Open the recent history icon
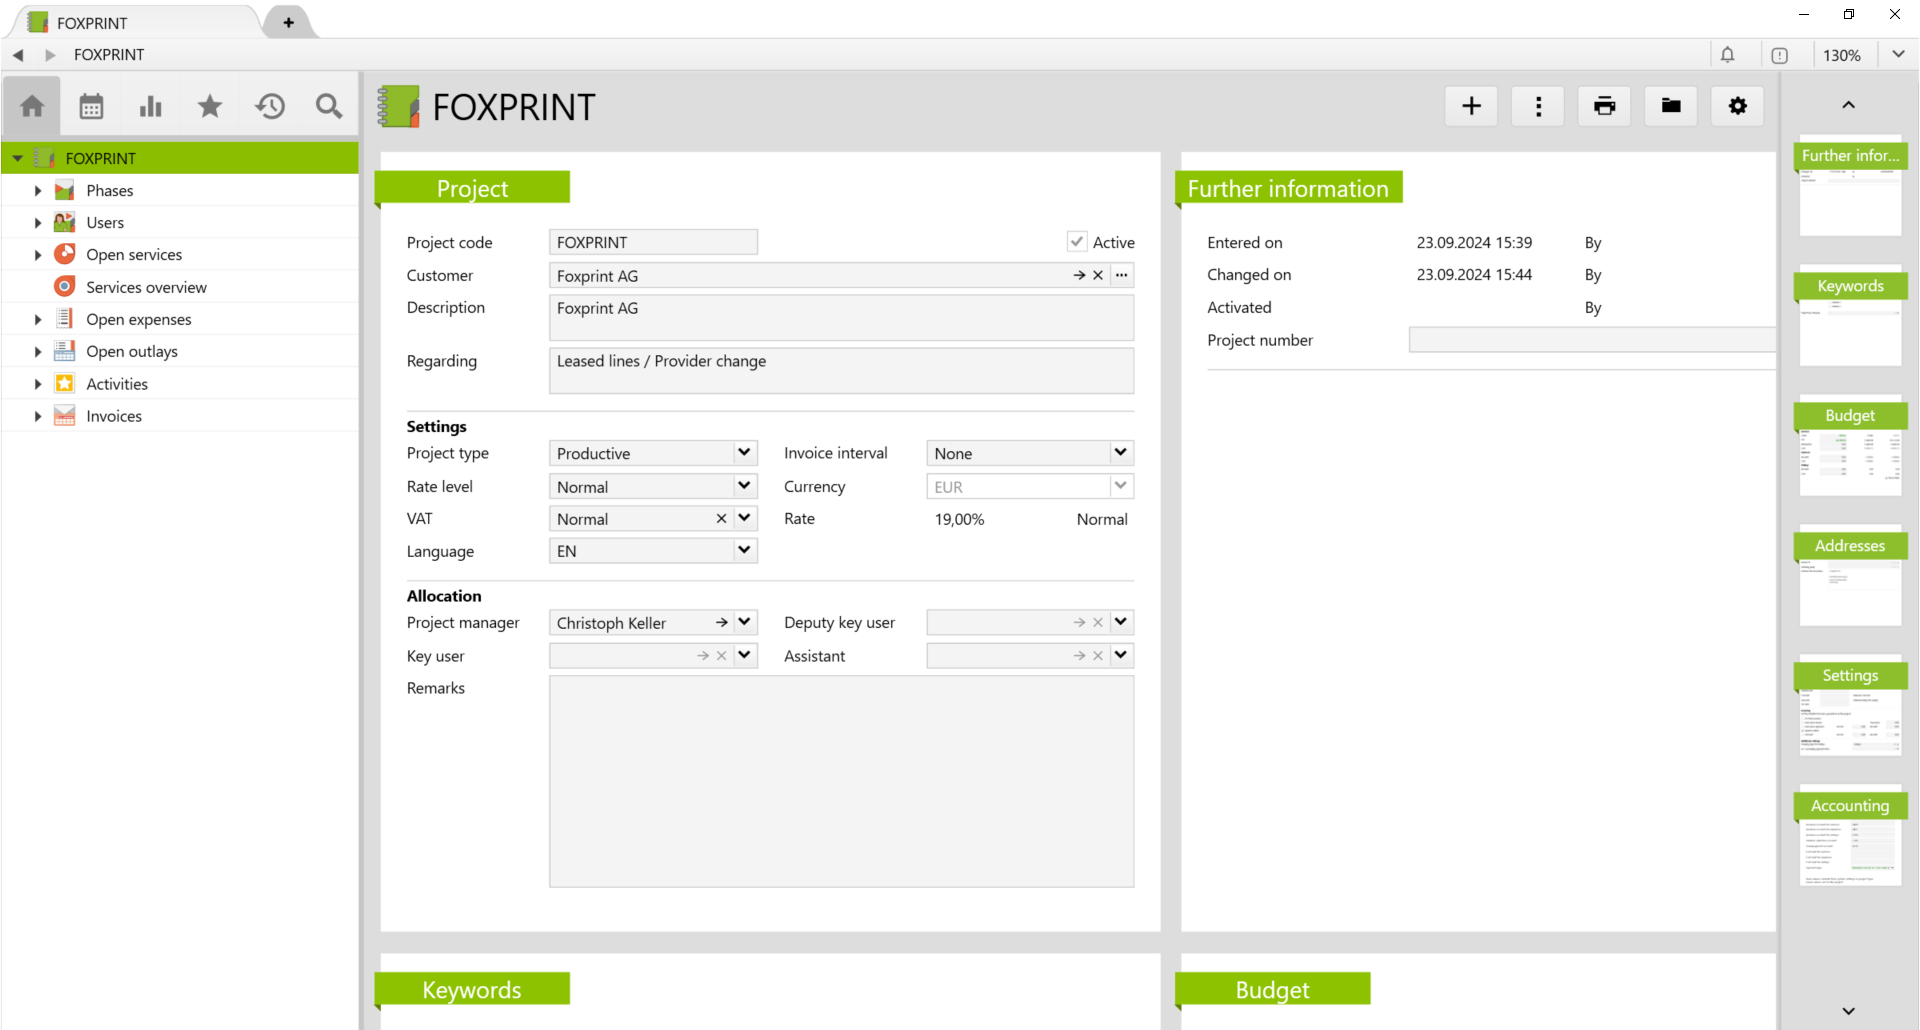1920x1030 pixels. pos(270,106)
